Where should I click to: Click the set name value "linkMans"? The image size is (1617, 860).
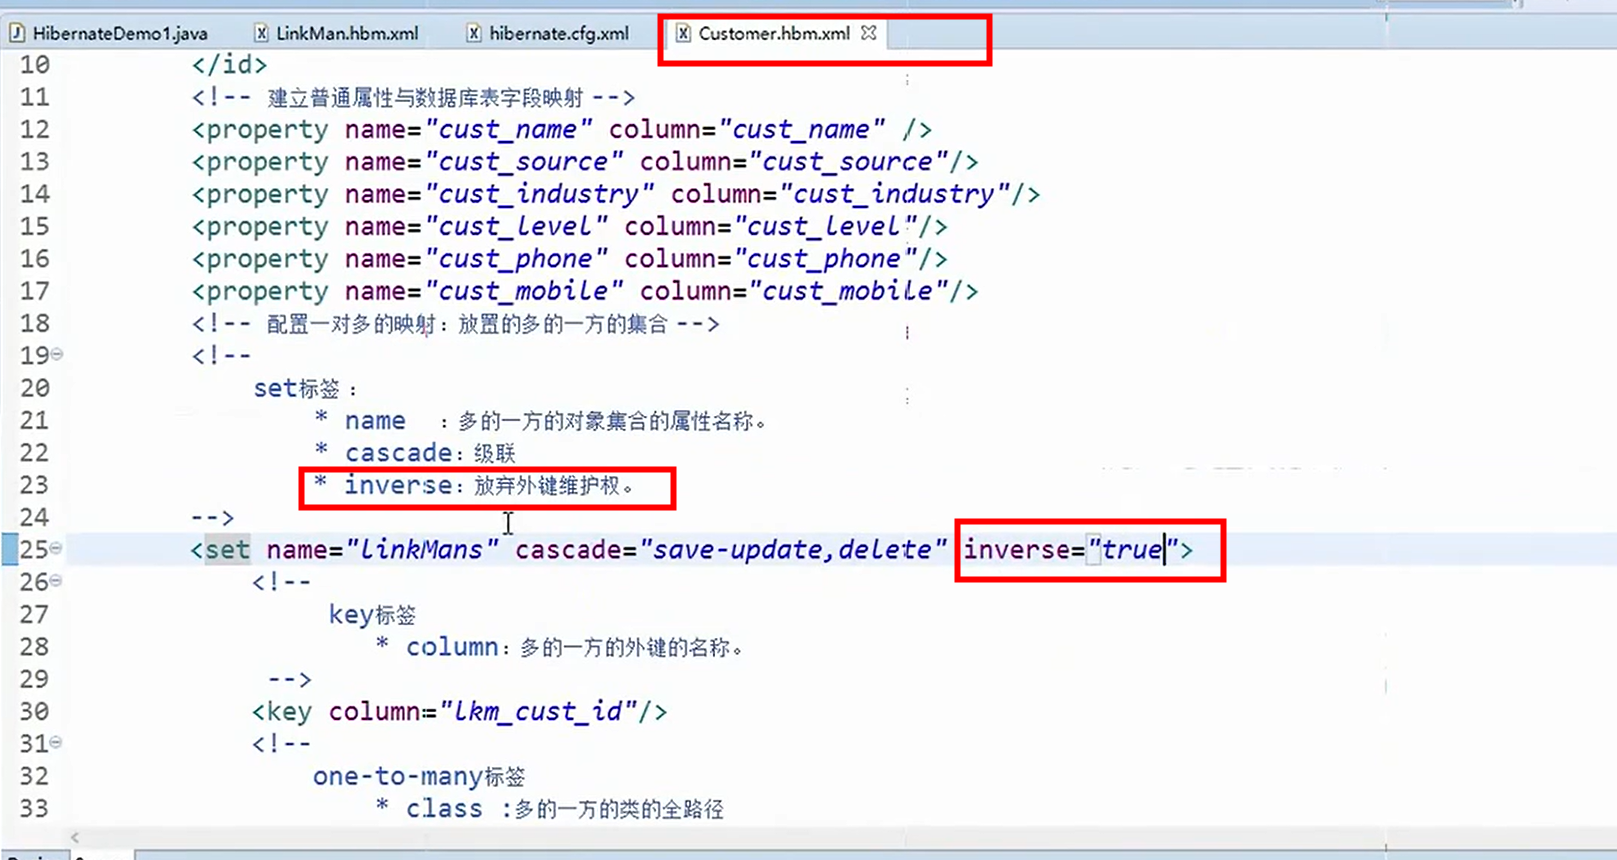(421, 549)
